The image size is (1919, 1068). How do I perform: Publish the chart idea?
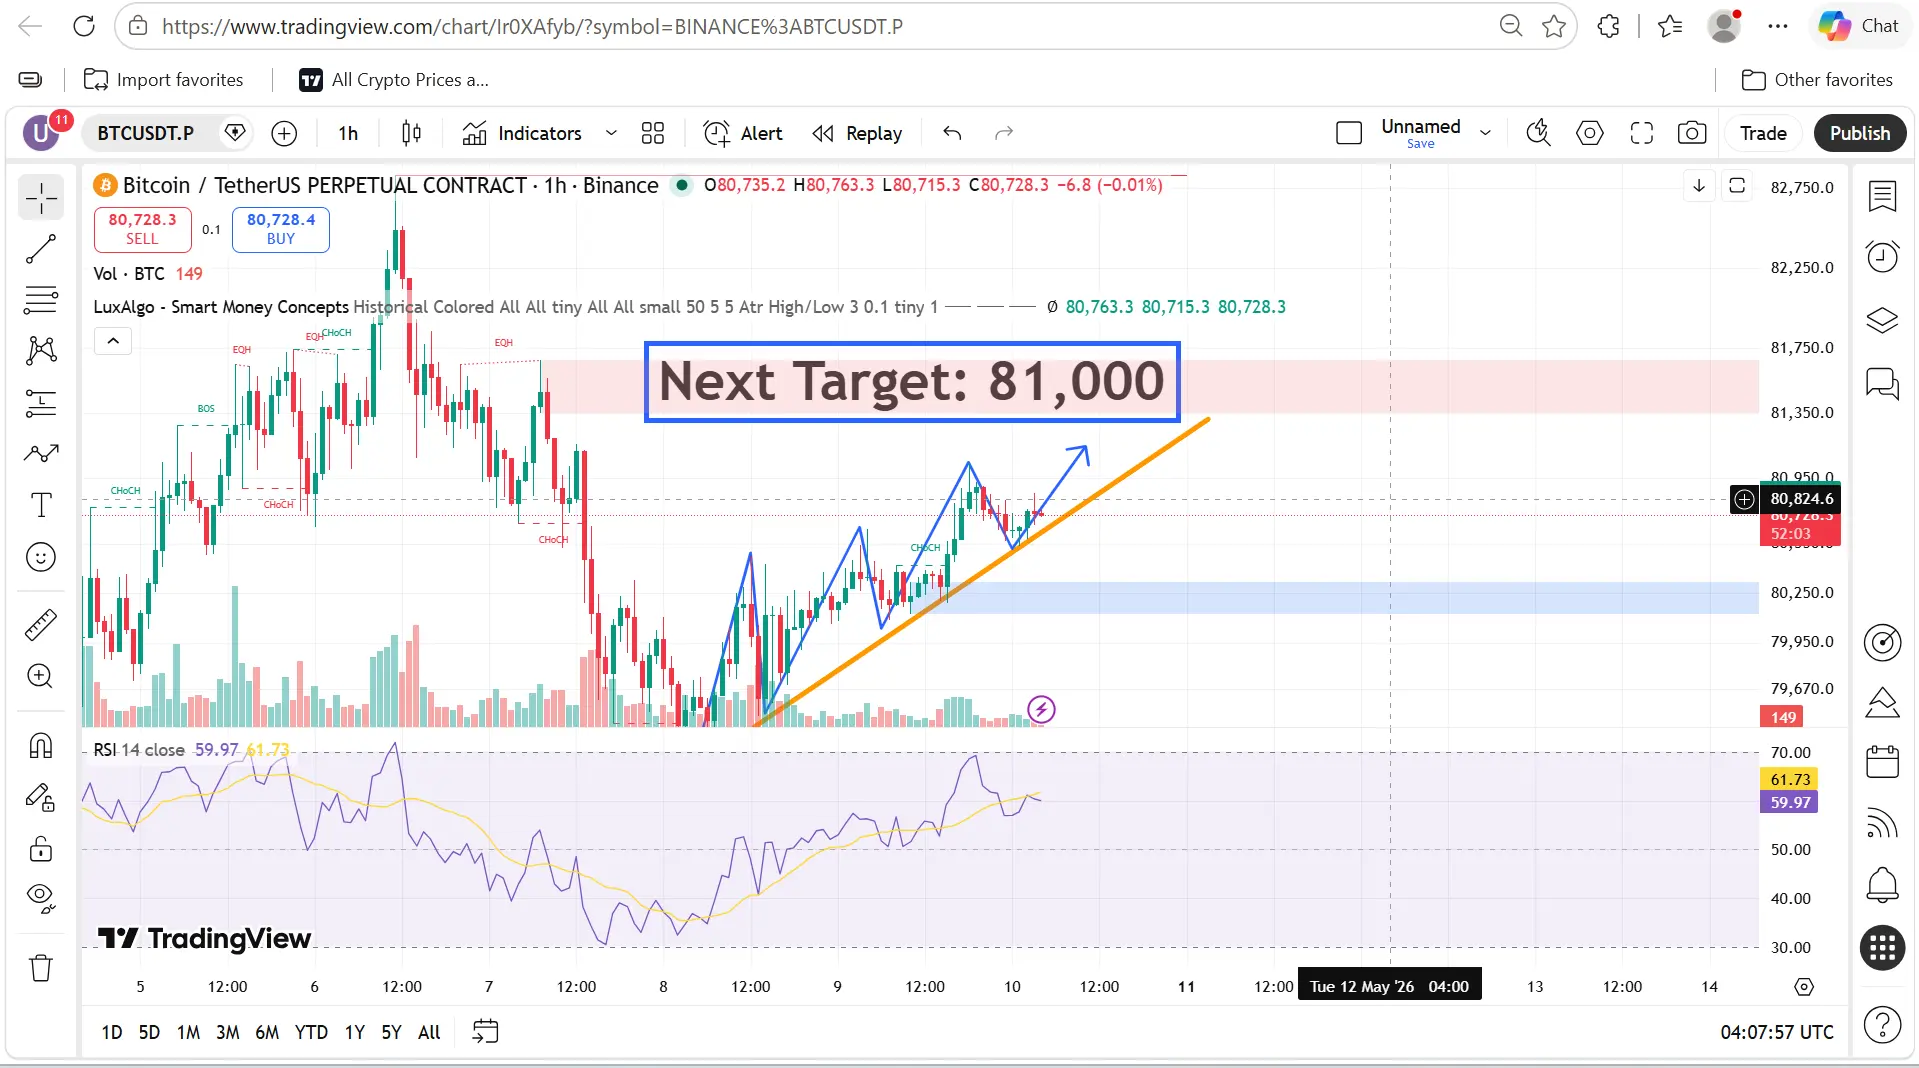[x=1860, y=133]
